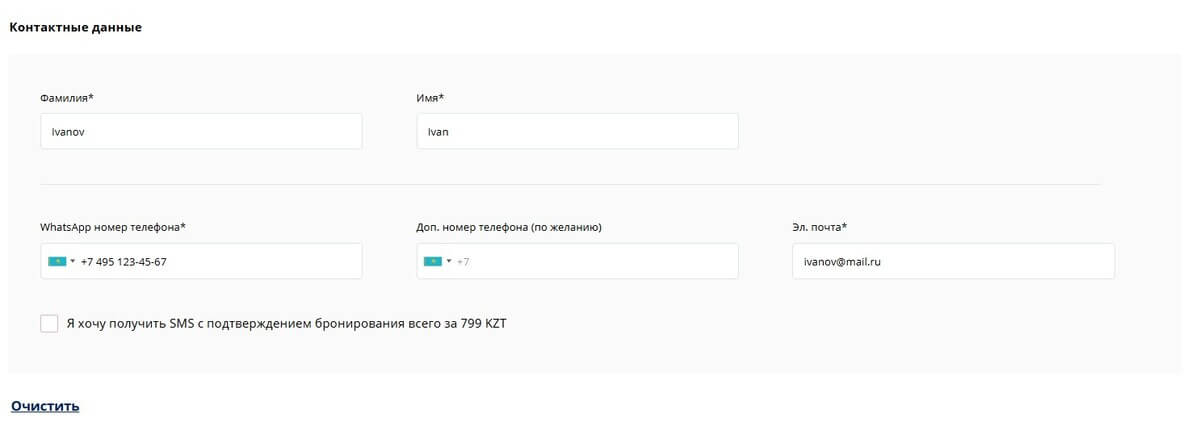Focus the Фамилия field containing Ivanov
The width and height of the screenshot is (1200, 439).
coord(201,131)
